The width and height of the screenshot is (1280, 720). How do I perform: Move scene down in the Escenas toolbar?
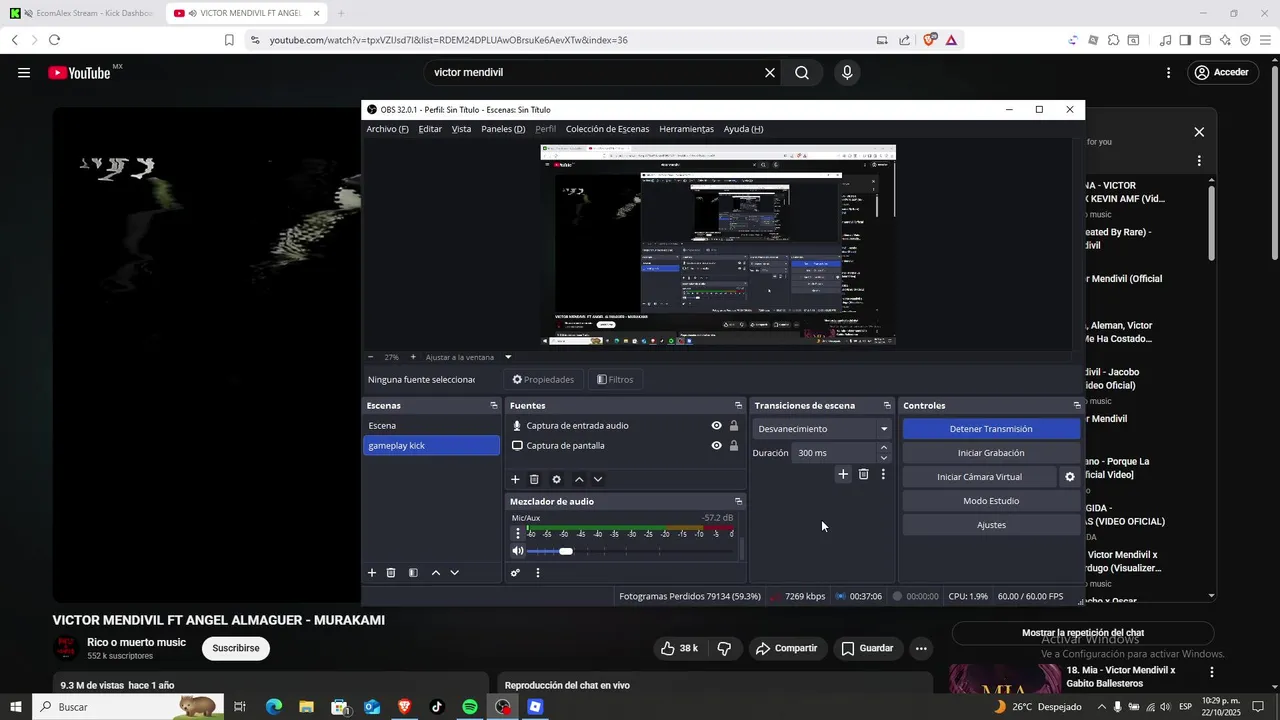455,573
